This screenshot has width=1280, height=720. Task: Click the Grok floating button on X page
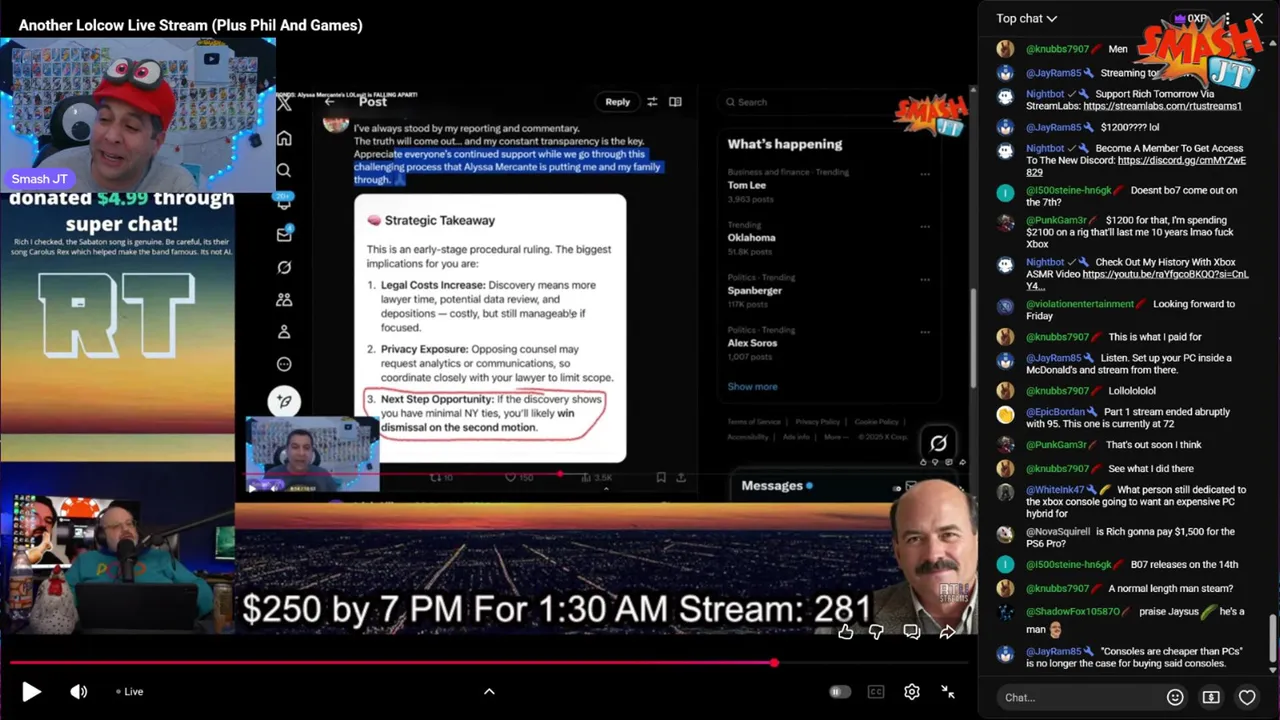(x=938, y=443)
